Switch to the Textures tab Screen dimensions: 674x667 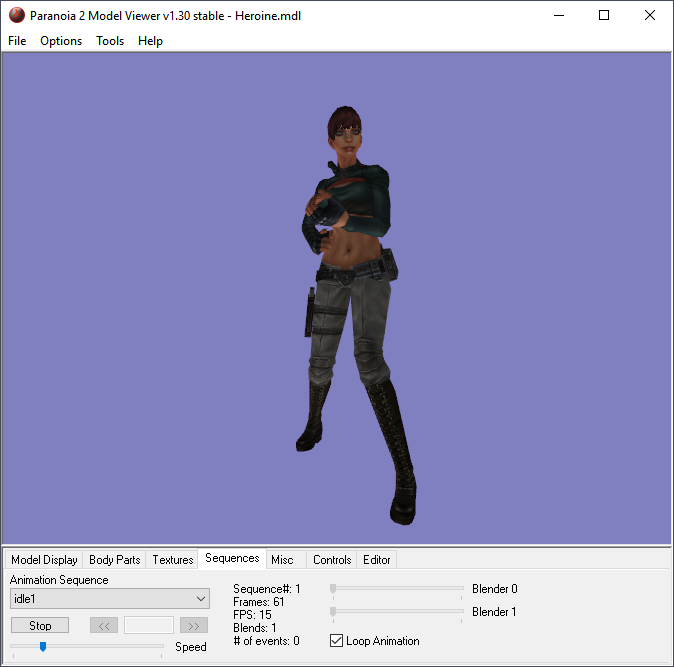(173, 560)
